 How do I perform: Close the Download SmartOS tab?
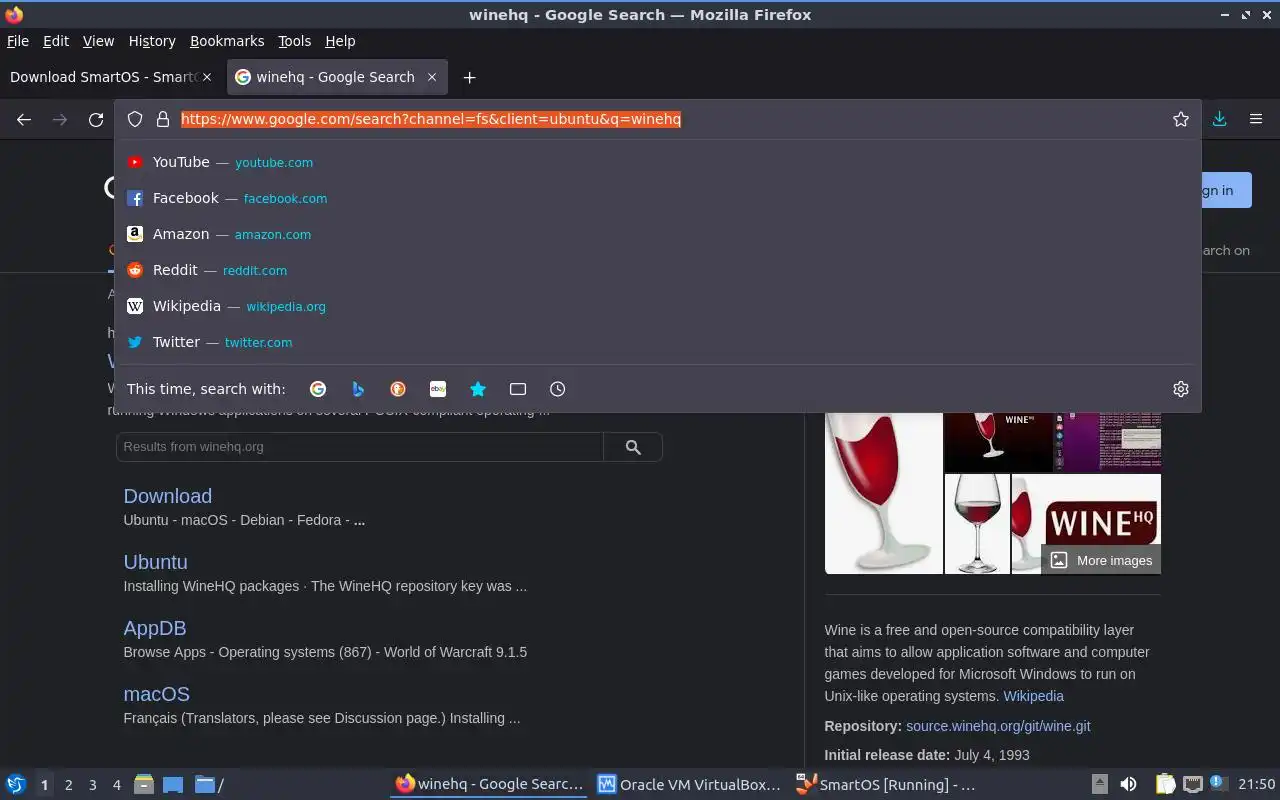(207, 77)
